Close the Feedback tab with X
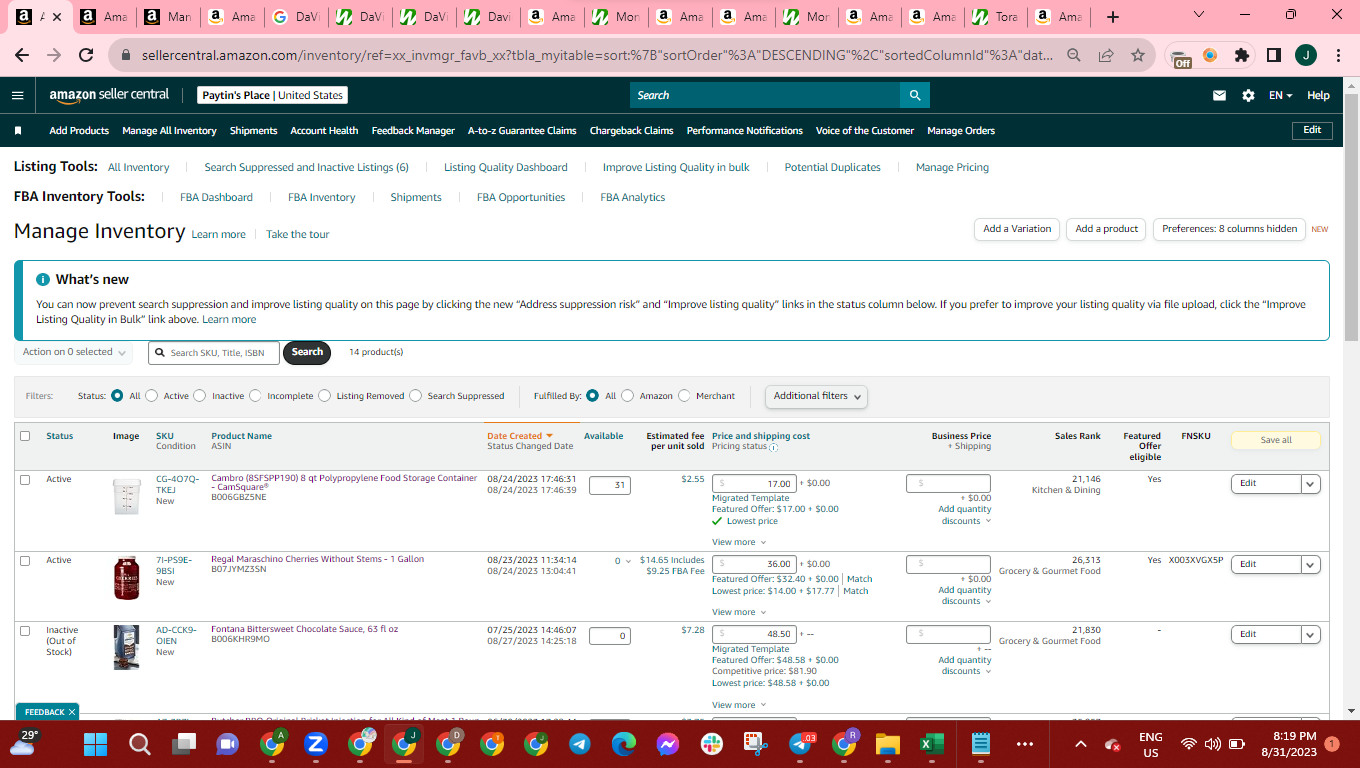Screen dimensions: 1360x768 [x=72, y=712]
